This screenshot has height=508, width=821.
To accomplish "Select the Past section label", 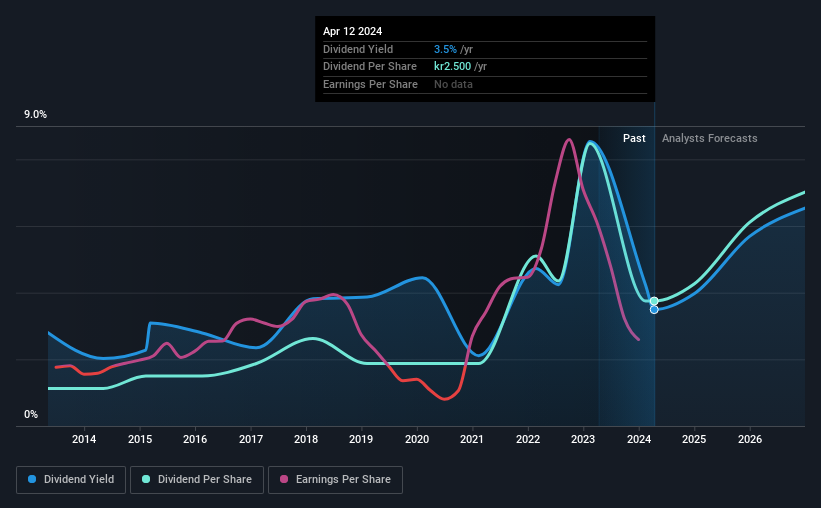I will (x=634, y=138).
